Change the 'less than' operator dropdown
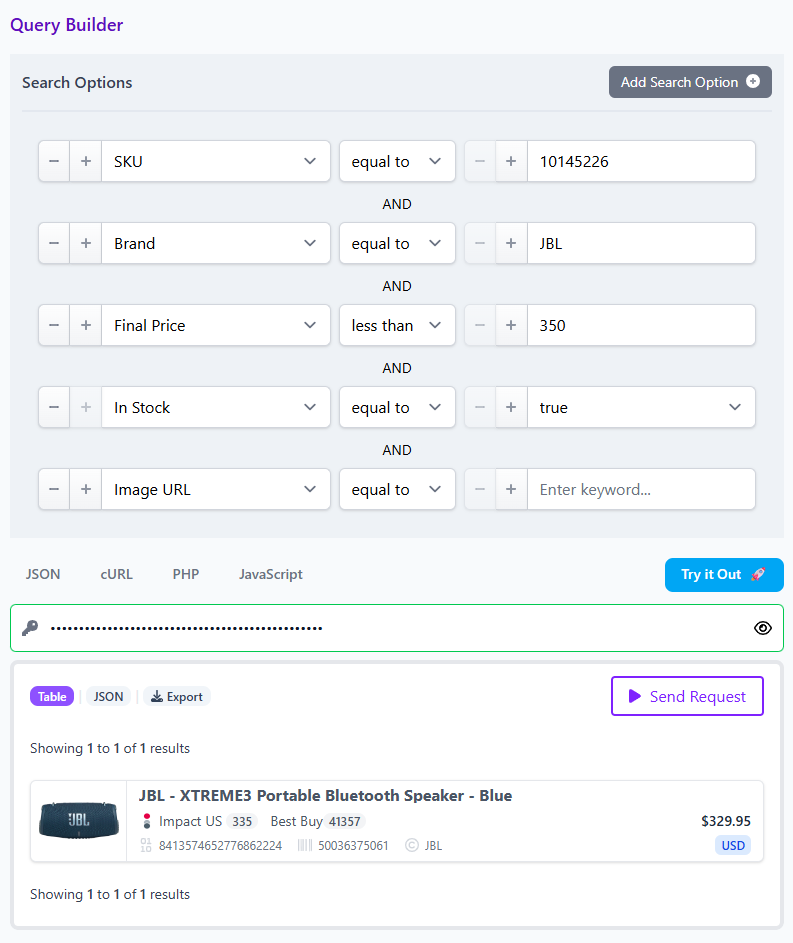The width and height of the screenshot is (793, 943). click(397, 325)
